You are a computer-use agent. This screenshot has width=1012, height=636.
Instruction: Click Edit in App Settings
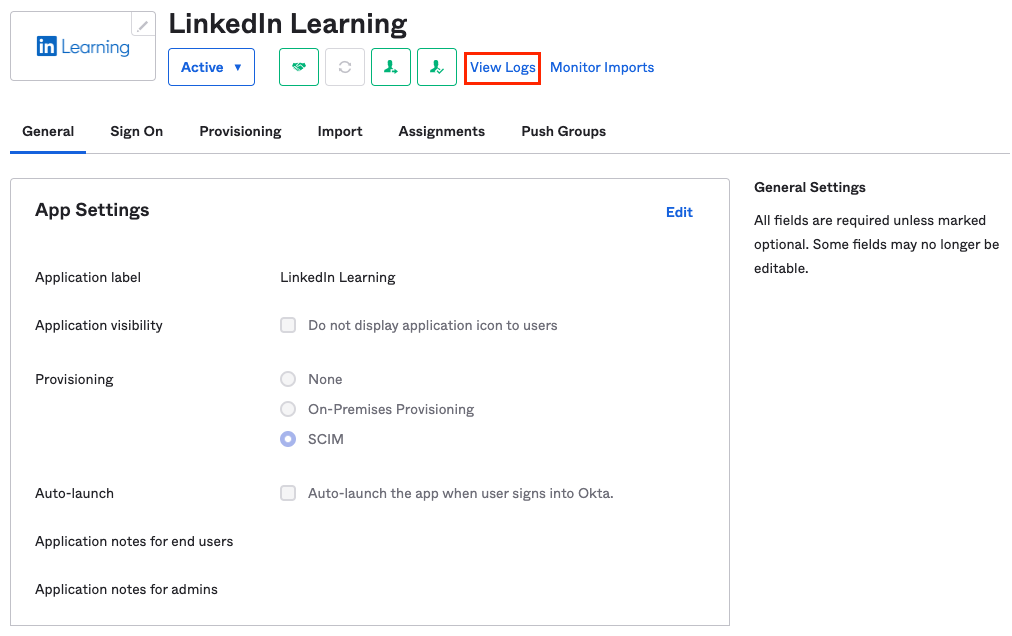679,212
